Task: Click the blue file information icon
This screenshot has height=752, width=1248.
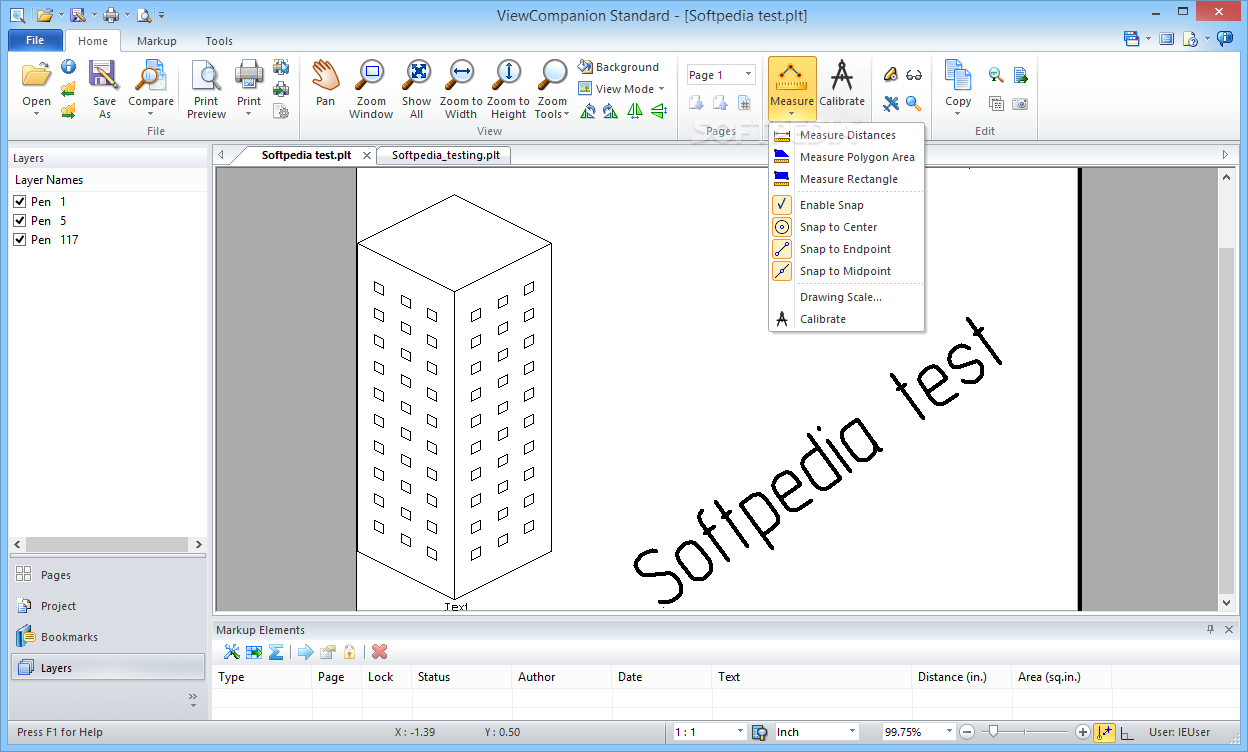Action: [x=68, y=67]
